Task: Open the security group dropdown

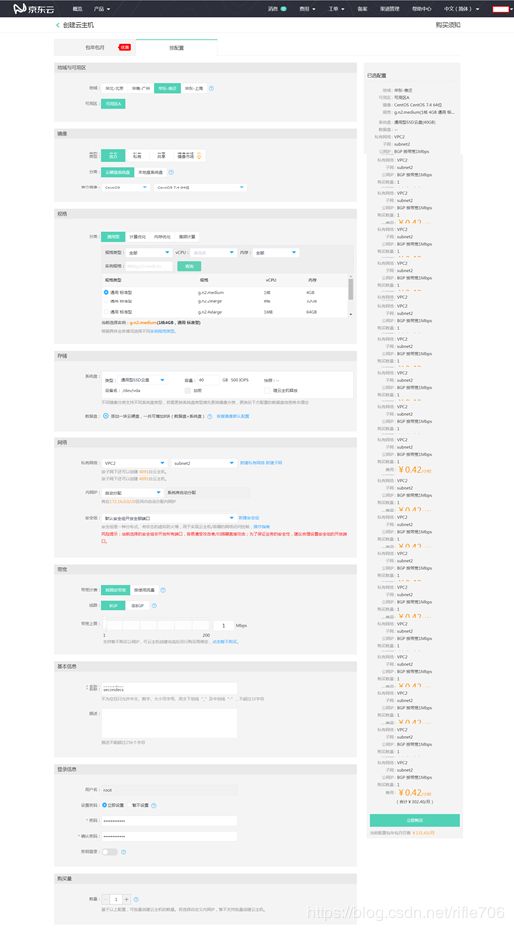Action: pos(169,518)
